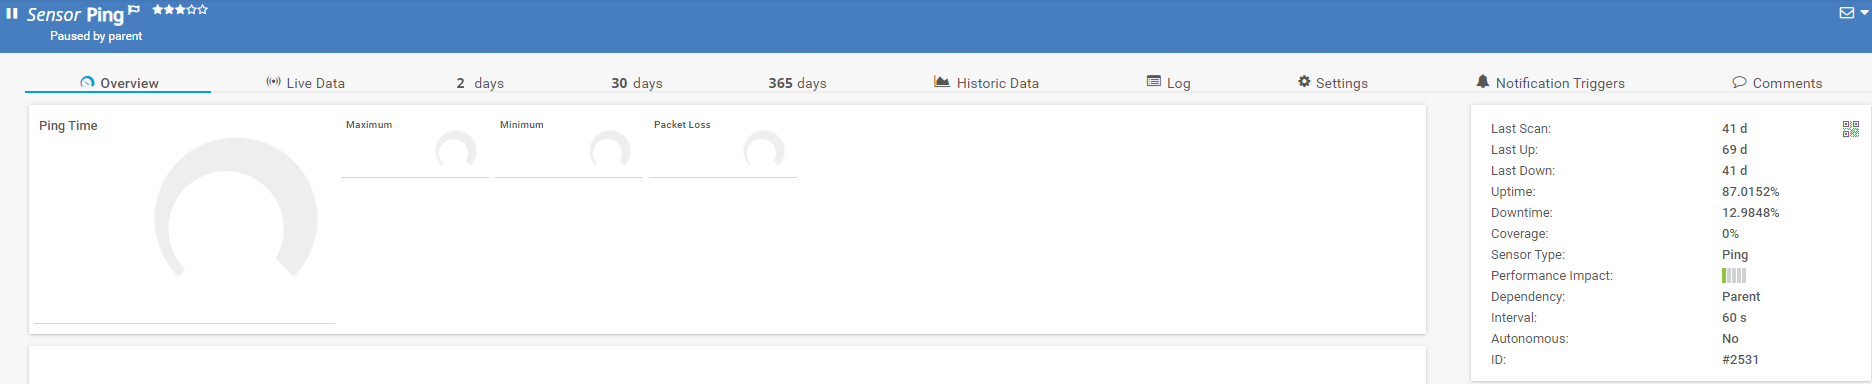Toggle the favorite flag next to Ping
Screen dimensions: 1872x384
point(134,10)
